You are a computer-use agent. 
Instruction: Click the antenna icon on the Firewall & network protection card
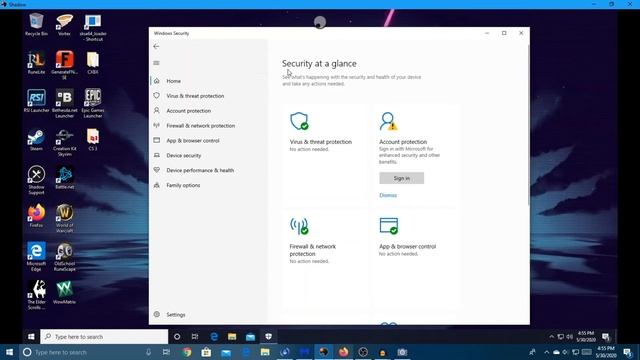coord(299,226)
